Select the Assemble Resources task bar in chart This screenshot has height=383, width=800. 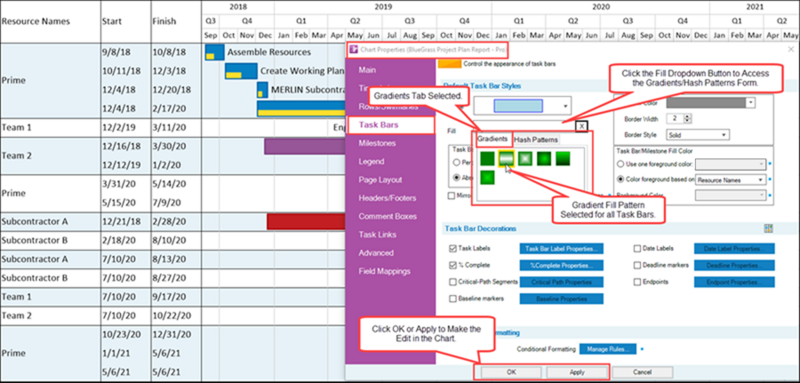(x=215, y=52)
